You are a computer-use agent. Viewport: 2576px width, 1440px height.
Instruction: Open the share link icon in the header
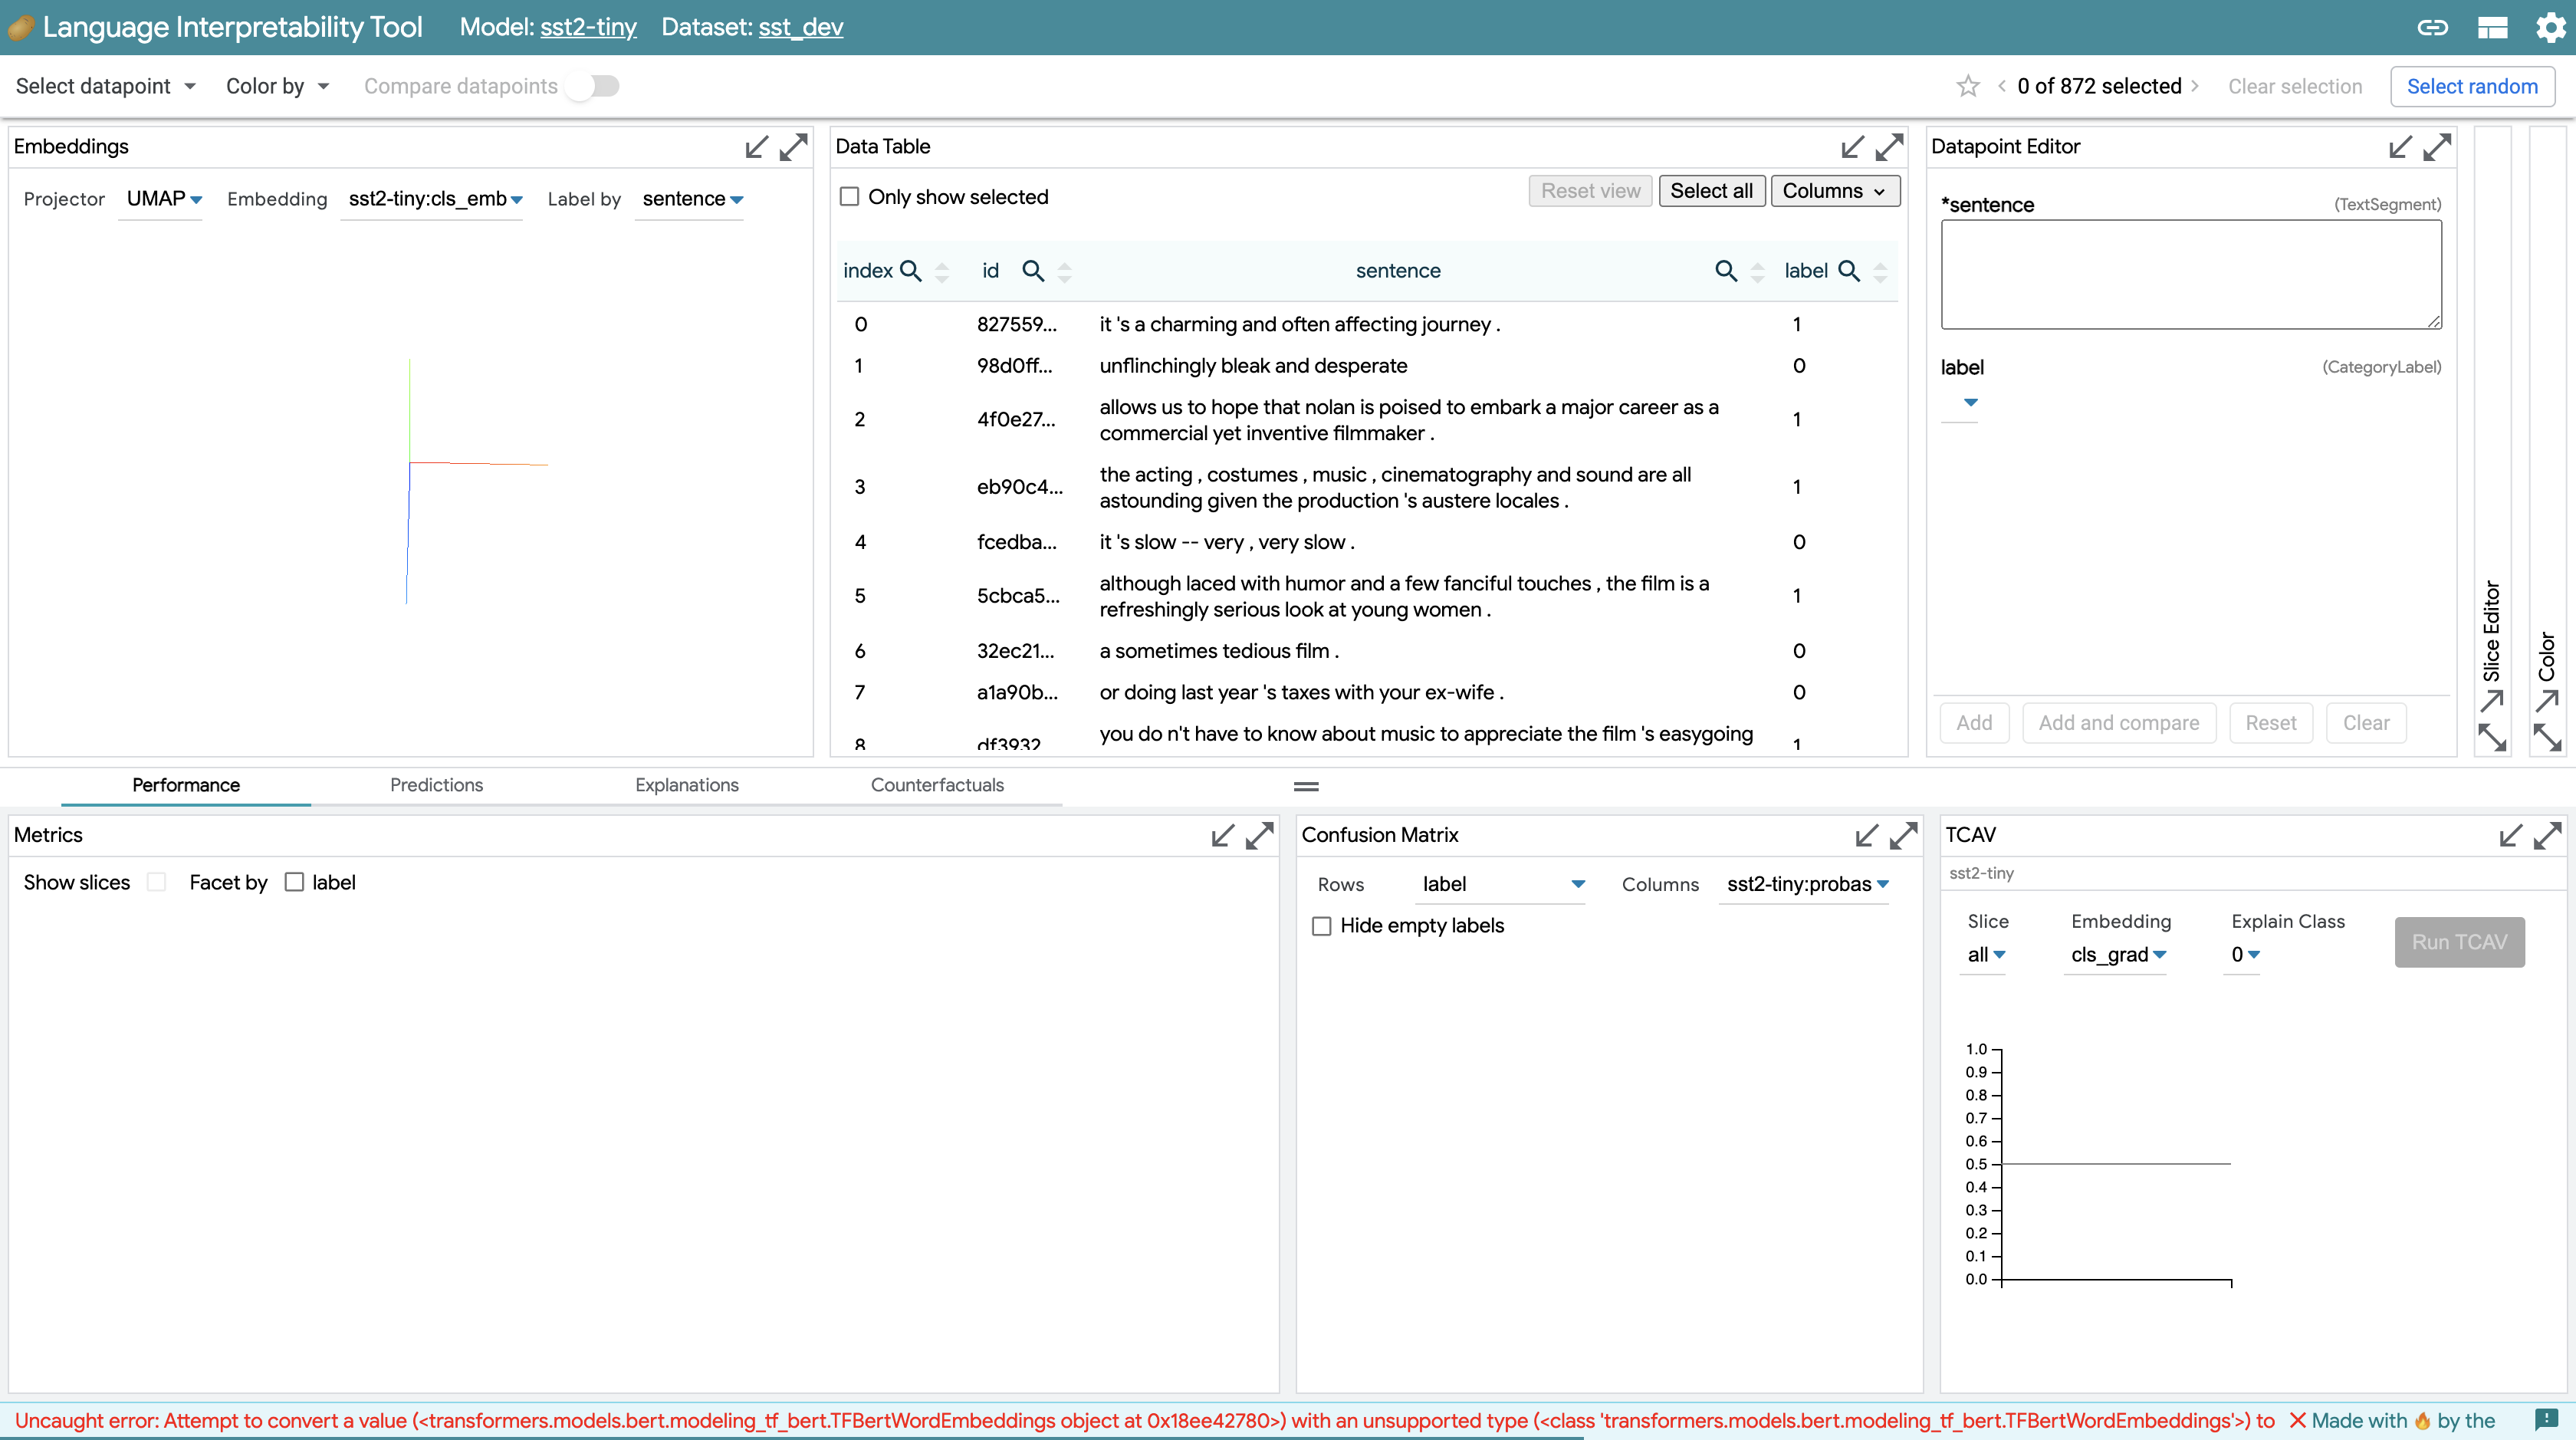(x=2433, y=27)
